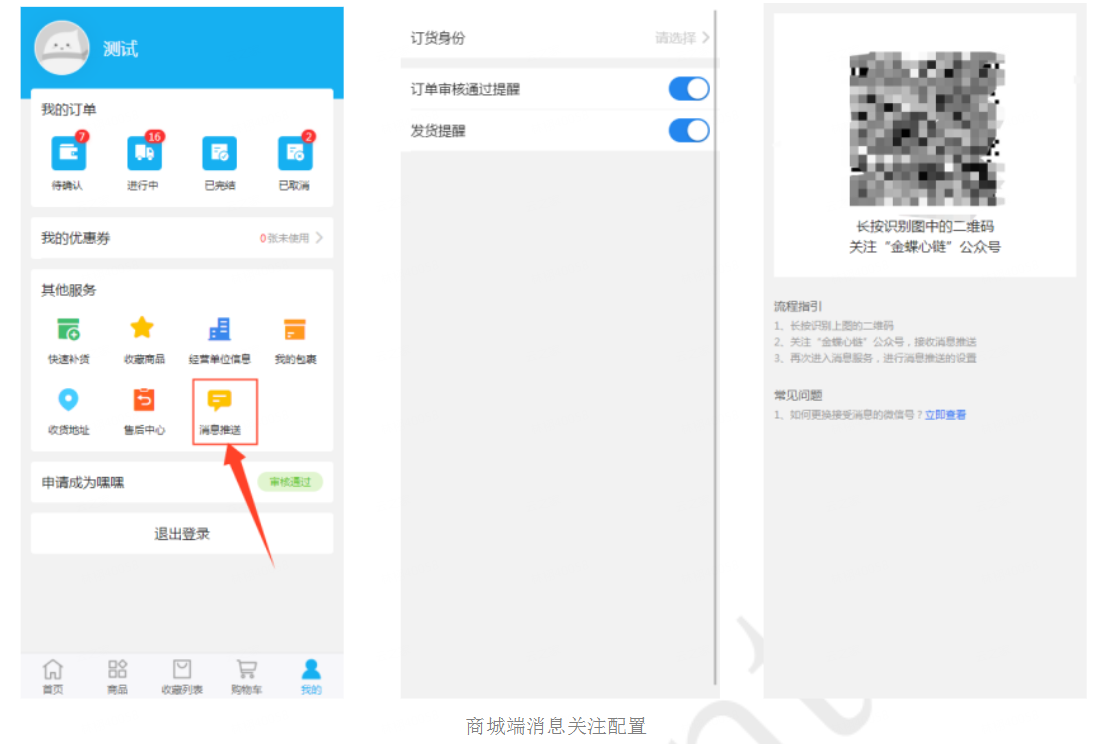Go to 收藏列表 tab
The height and width of the screenshot is (744, 1108).
pos(182,677)
